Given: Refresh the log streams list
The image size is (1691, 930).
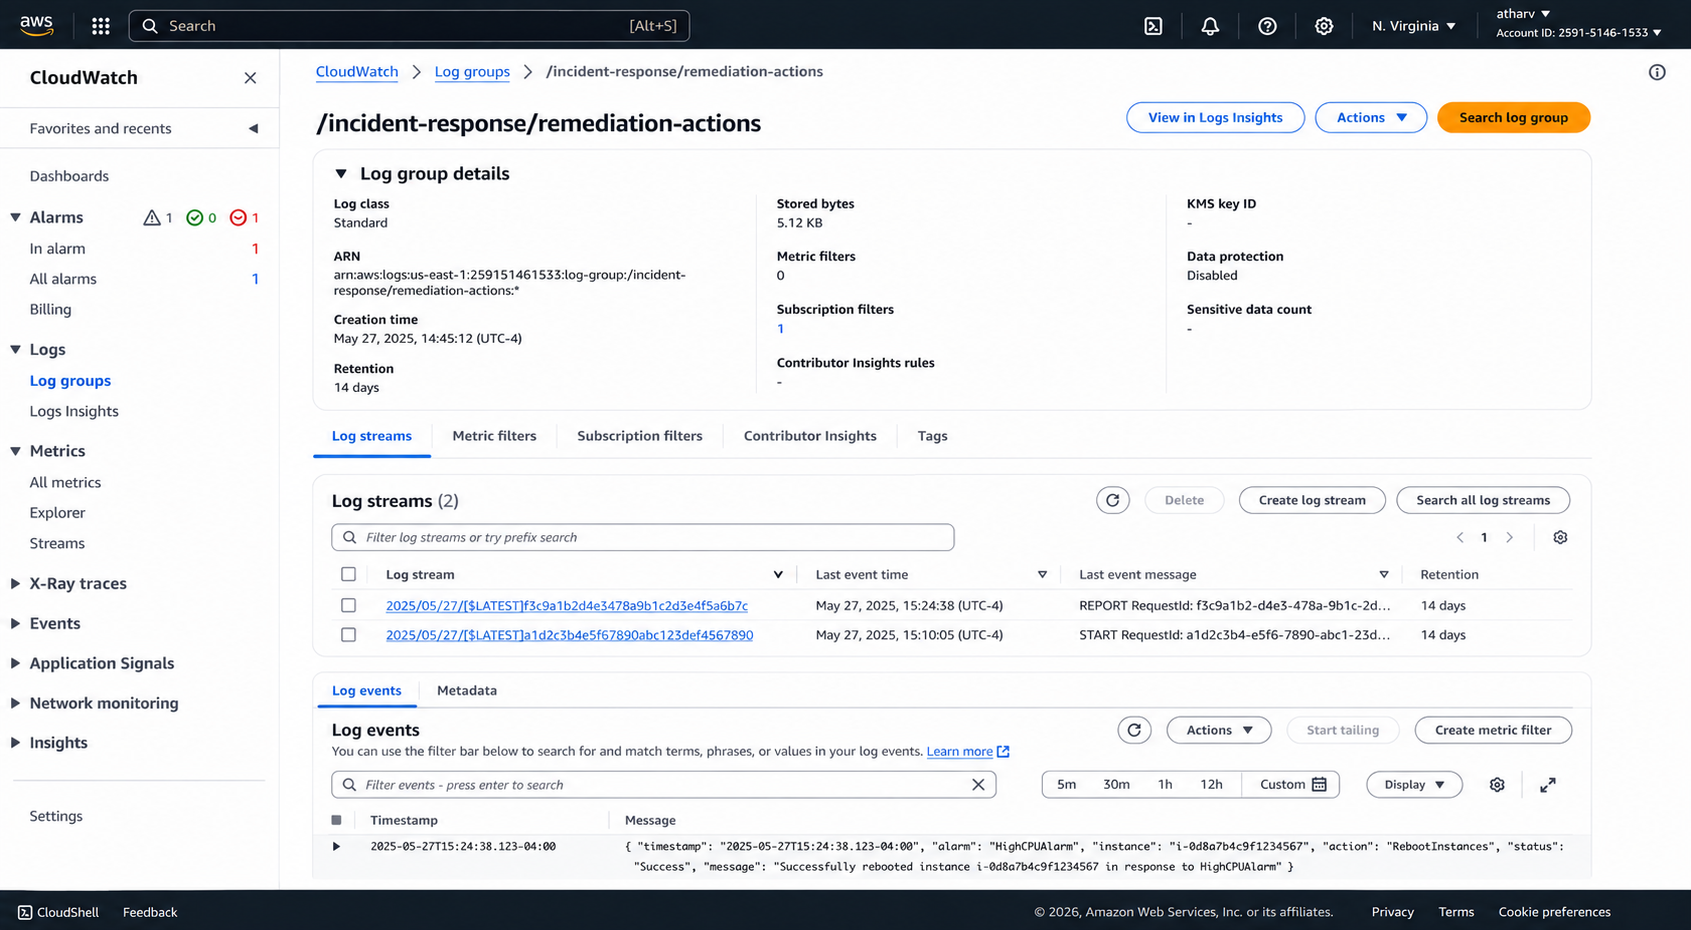Looking at the screenshot, I should pyautogui.click(x=1113, y=500).
